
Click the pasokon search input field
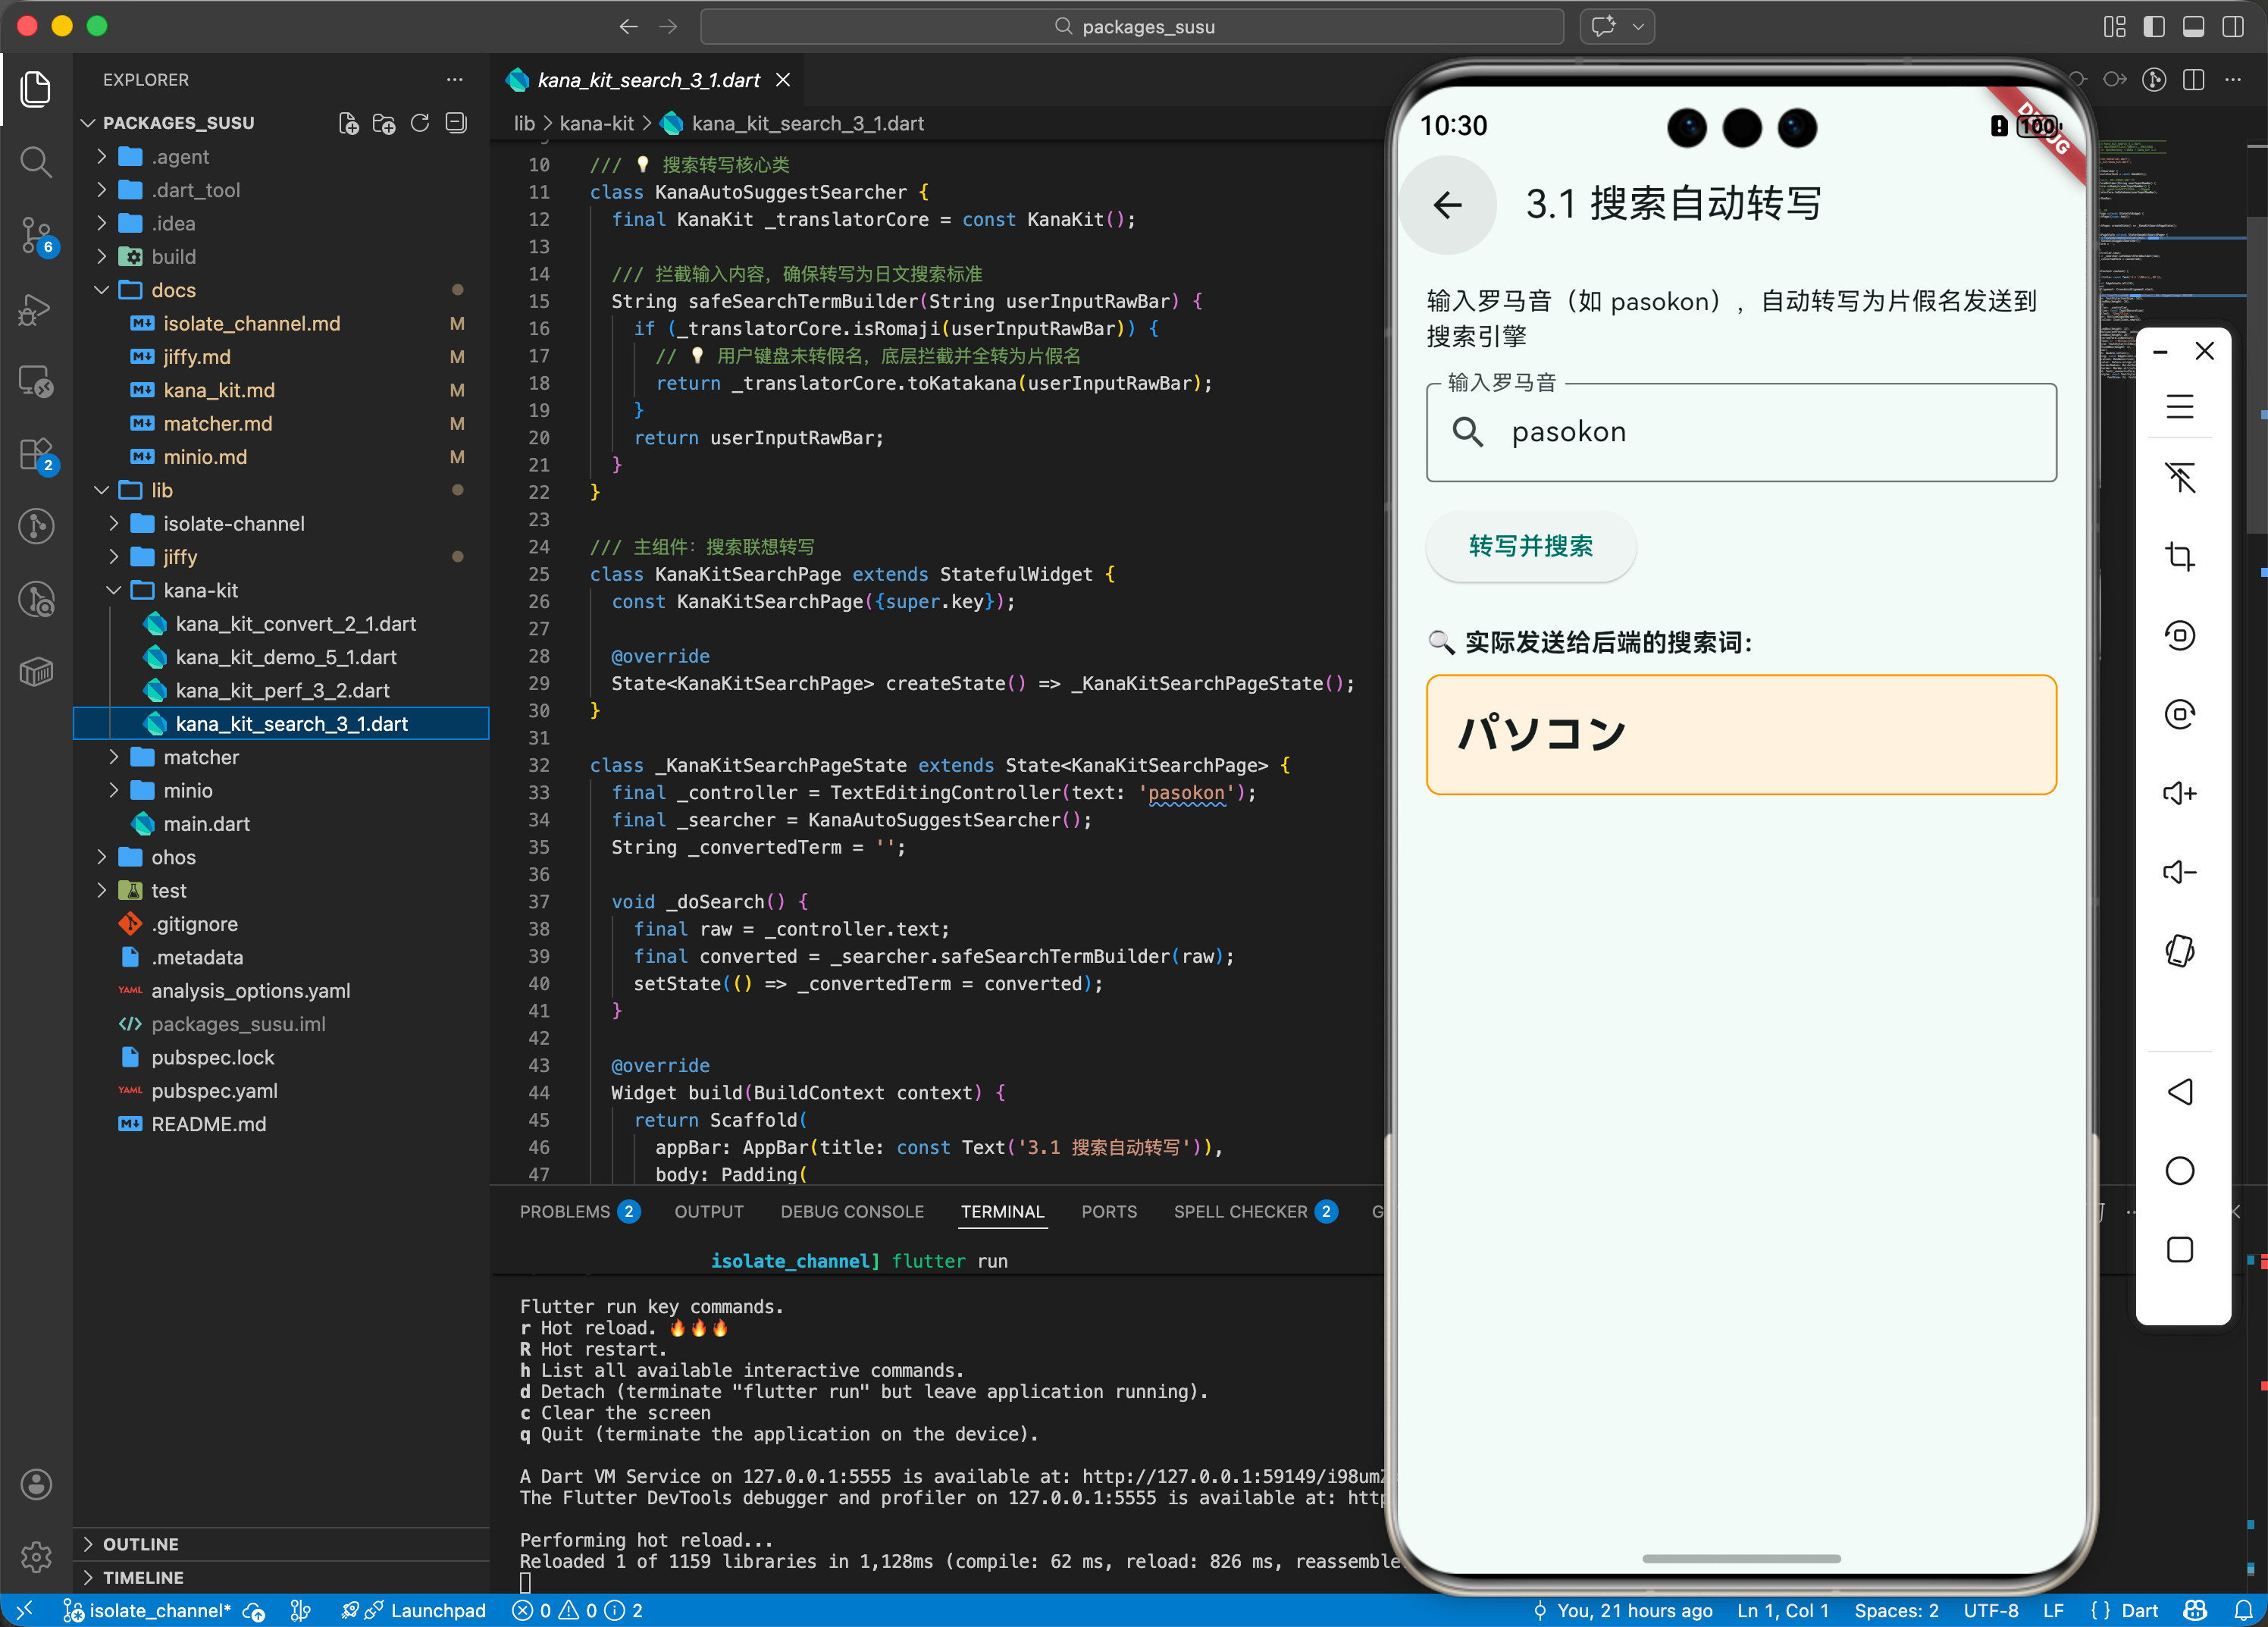click(x=1740, y=432)
